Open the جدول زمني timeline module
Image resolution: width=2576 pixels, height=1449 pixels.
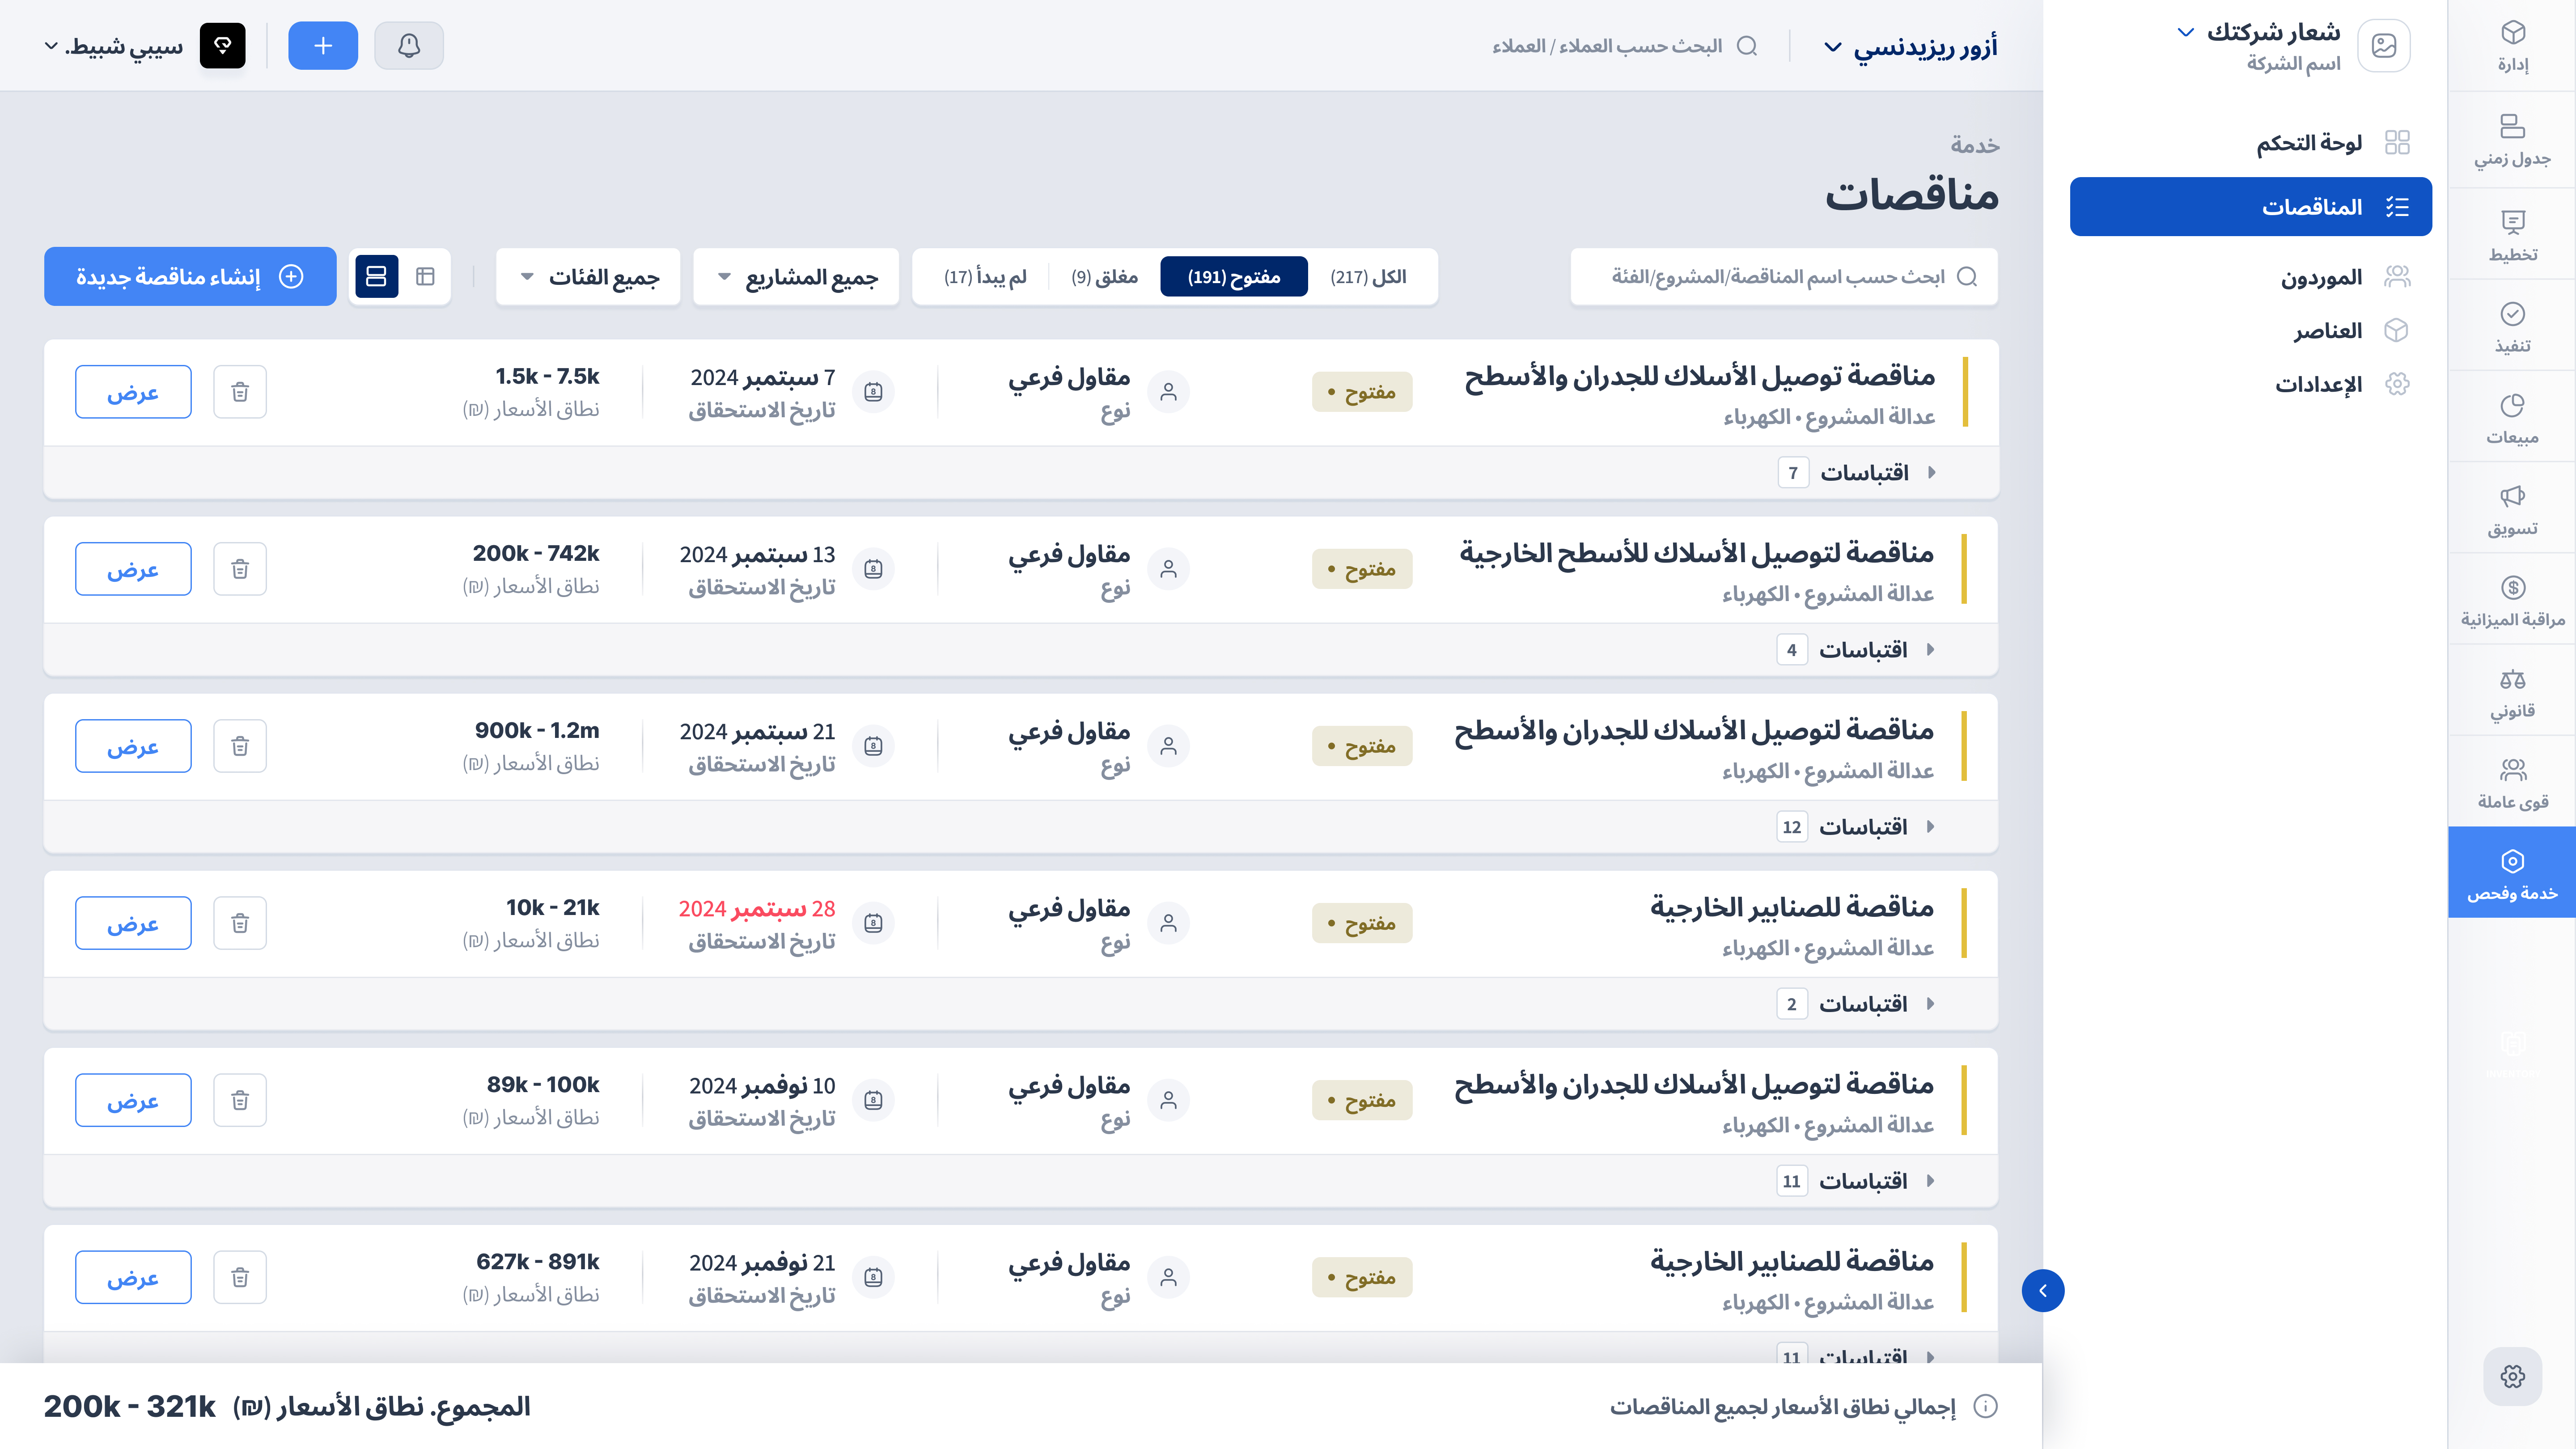click(2512, 140)
